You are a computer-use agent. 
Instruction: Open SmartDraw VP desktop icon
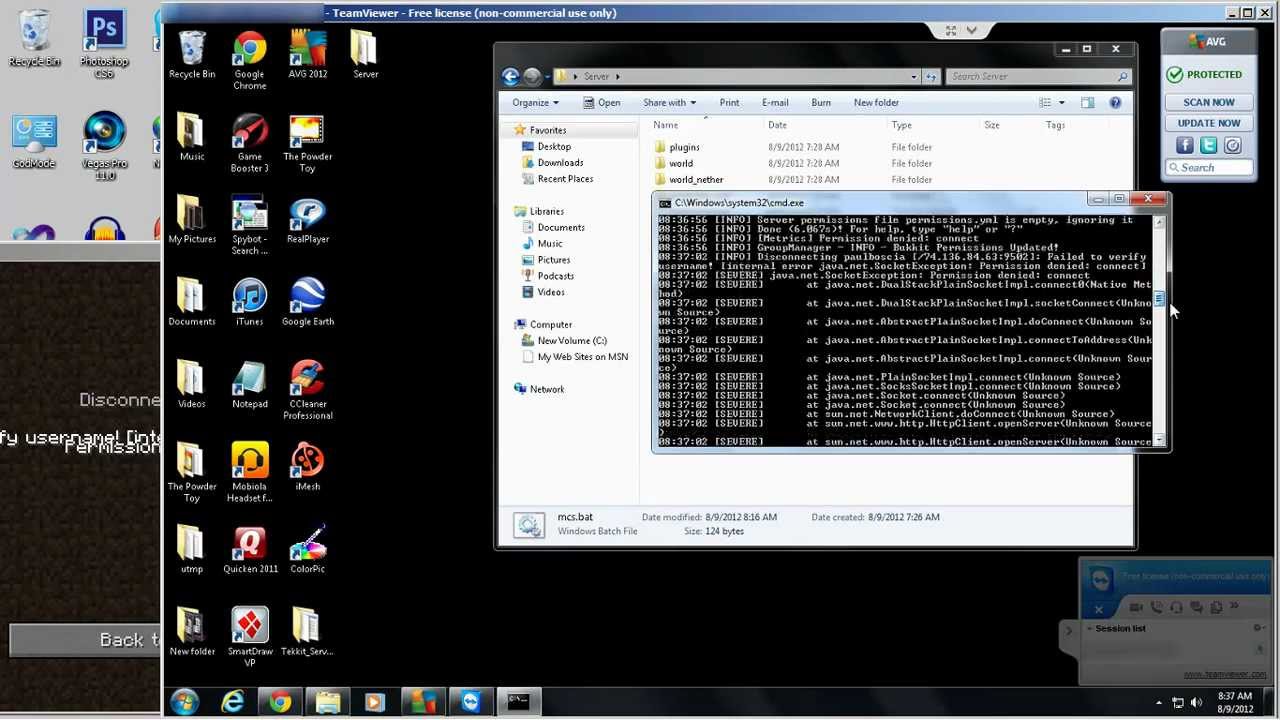pos(249,638)
